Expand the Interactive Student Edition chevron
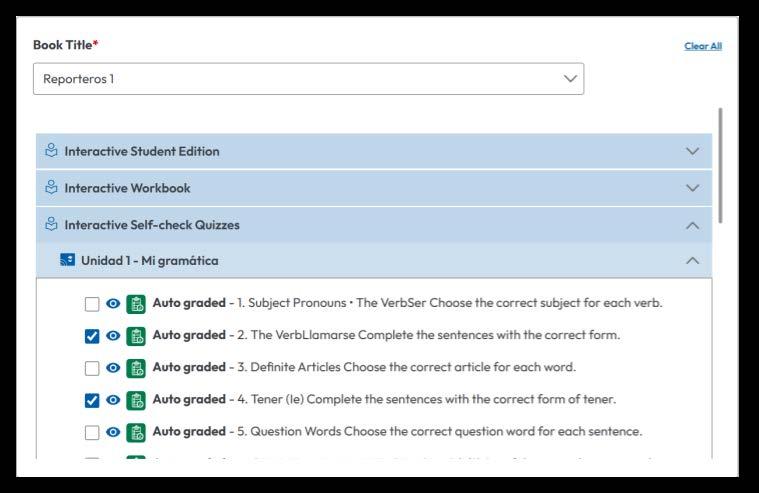The width and height of the screenshot is (759, 493). click(692, 151)
